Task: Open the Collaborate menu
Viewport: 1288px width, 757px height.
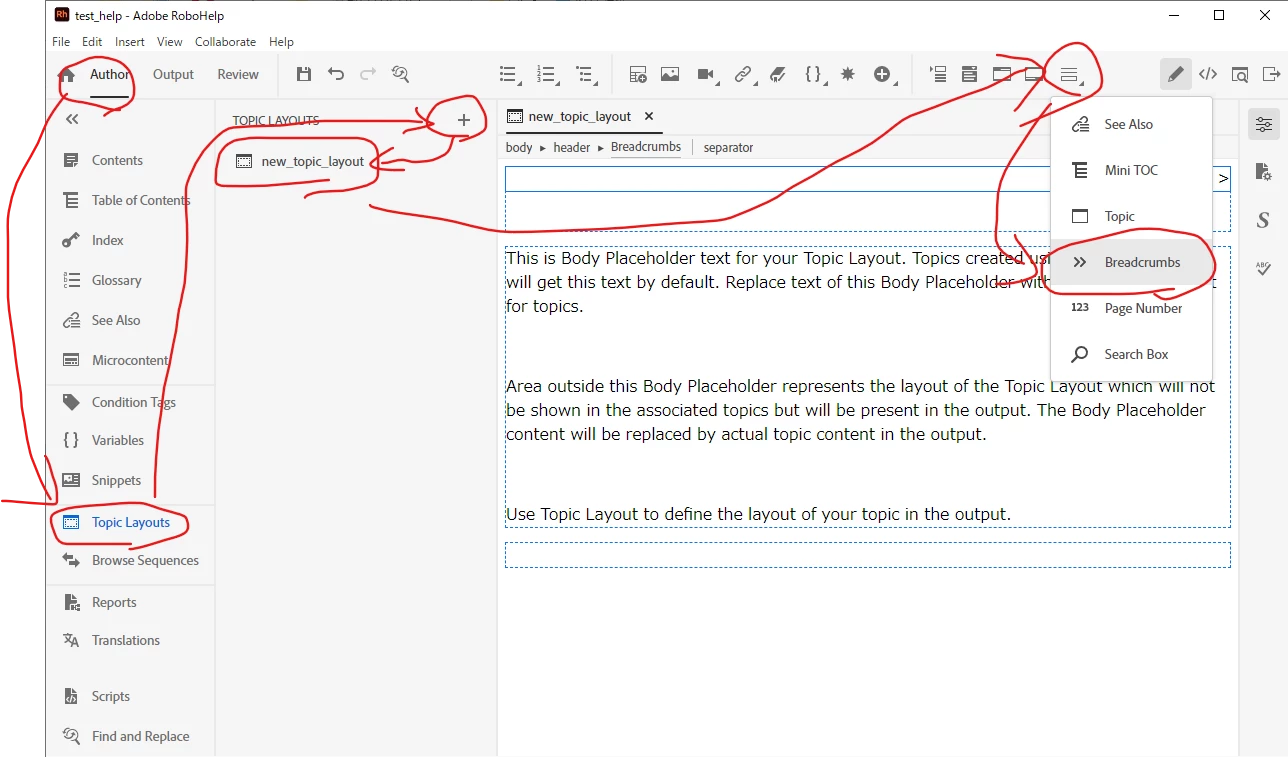Action: tap(225, 42)
